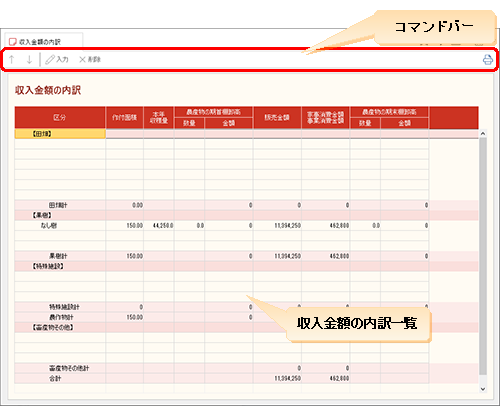Click the vertical scrollbar thumb

pos(483,256)
